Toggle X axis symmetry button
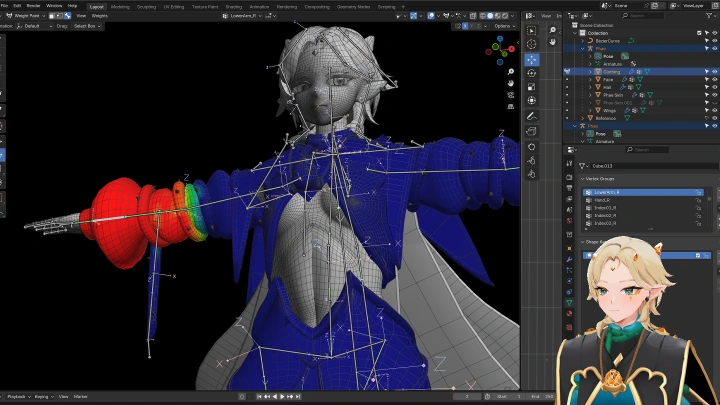Viewport: 720px width, 405px height. pos(465,26)
